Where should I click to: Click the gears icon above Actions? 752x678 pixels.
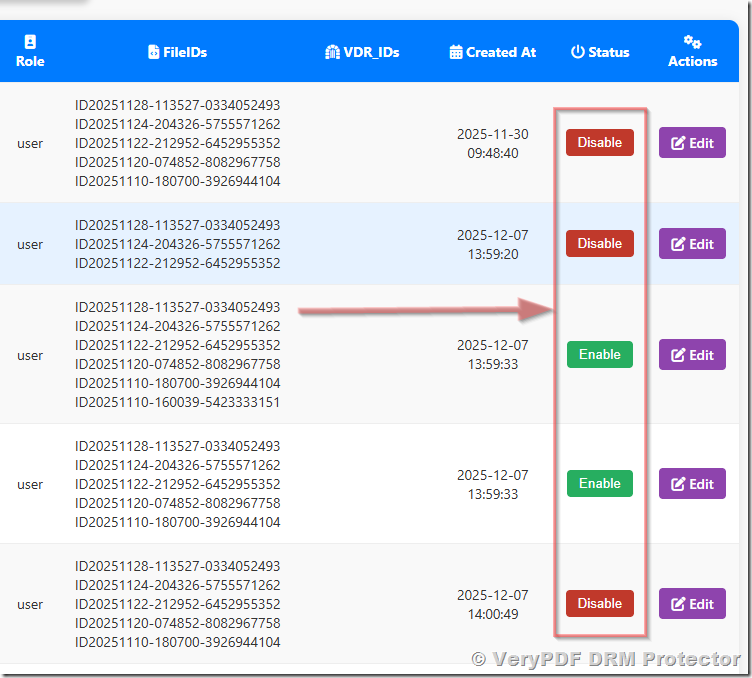(x=692, y=42)
